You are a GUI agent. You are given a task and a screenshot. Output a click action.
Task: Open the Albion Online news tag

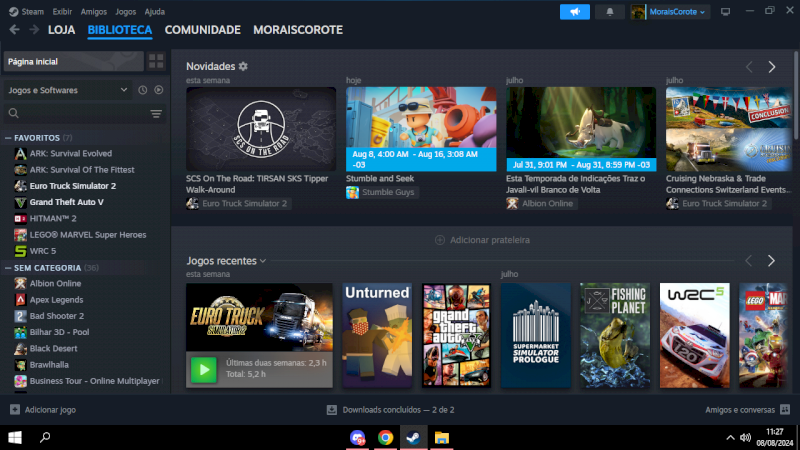pos(541,203)
